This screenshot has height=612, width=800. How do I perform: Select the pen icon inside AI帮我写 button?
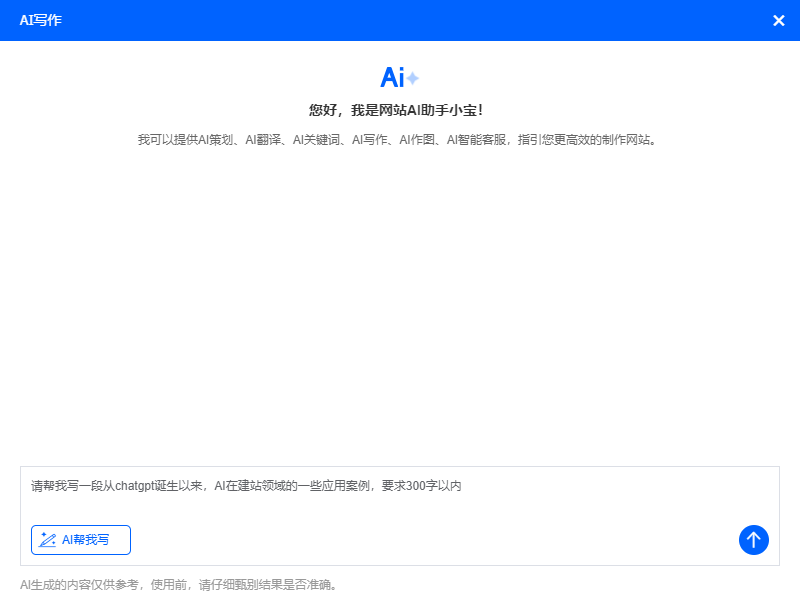[x=47, y=540]
